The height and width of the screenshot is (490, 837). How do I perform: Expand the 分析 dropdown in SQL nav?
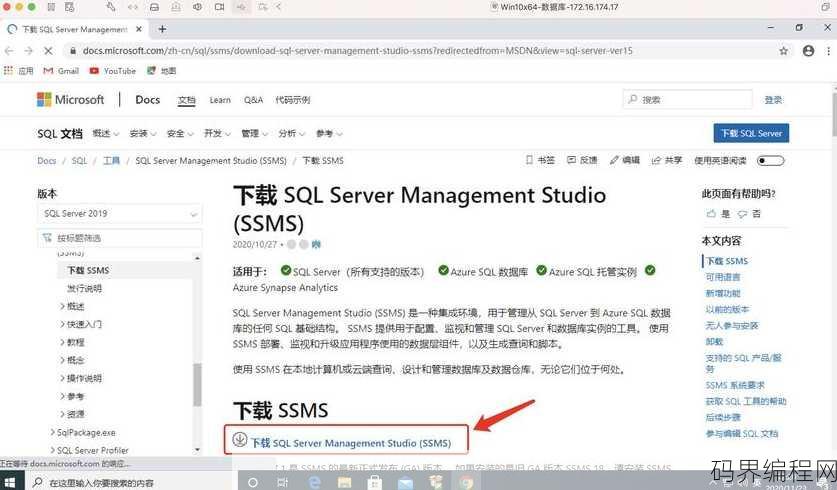pos(292,133)
